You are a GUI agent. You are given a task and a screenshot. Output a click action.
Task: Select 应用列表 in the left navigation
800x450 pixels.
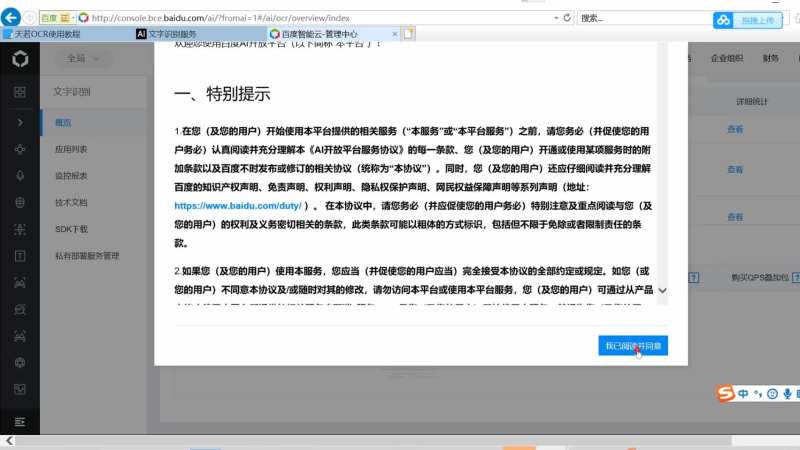(x=71, y=149)
